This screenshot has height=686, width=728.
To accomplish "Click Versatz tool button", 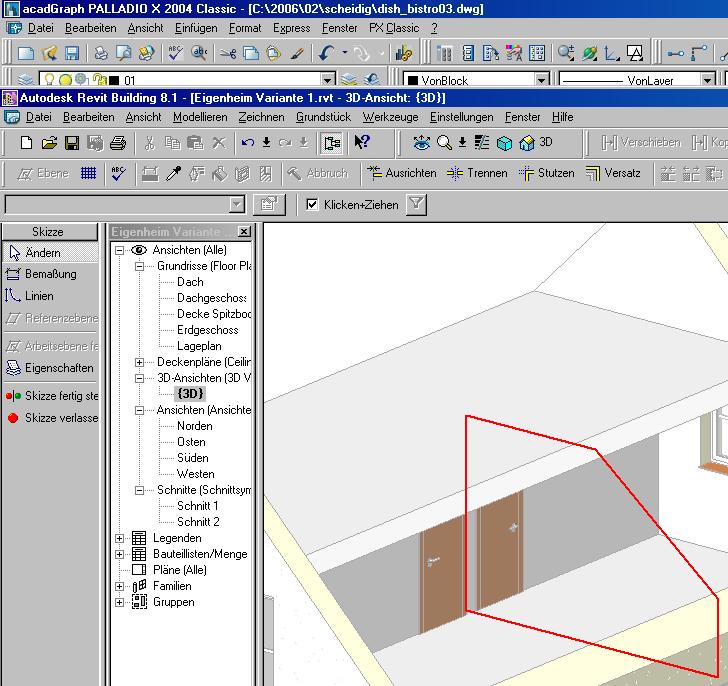I will [x=613, y=173].
